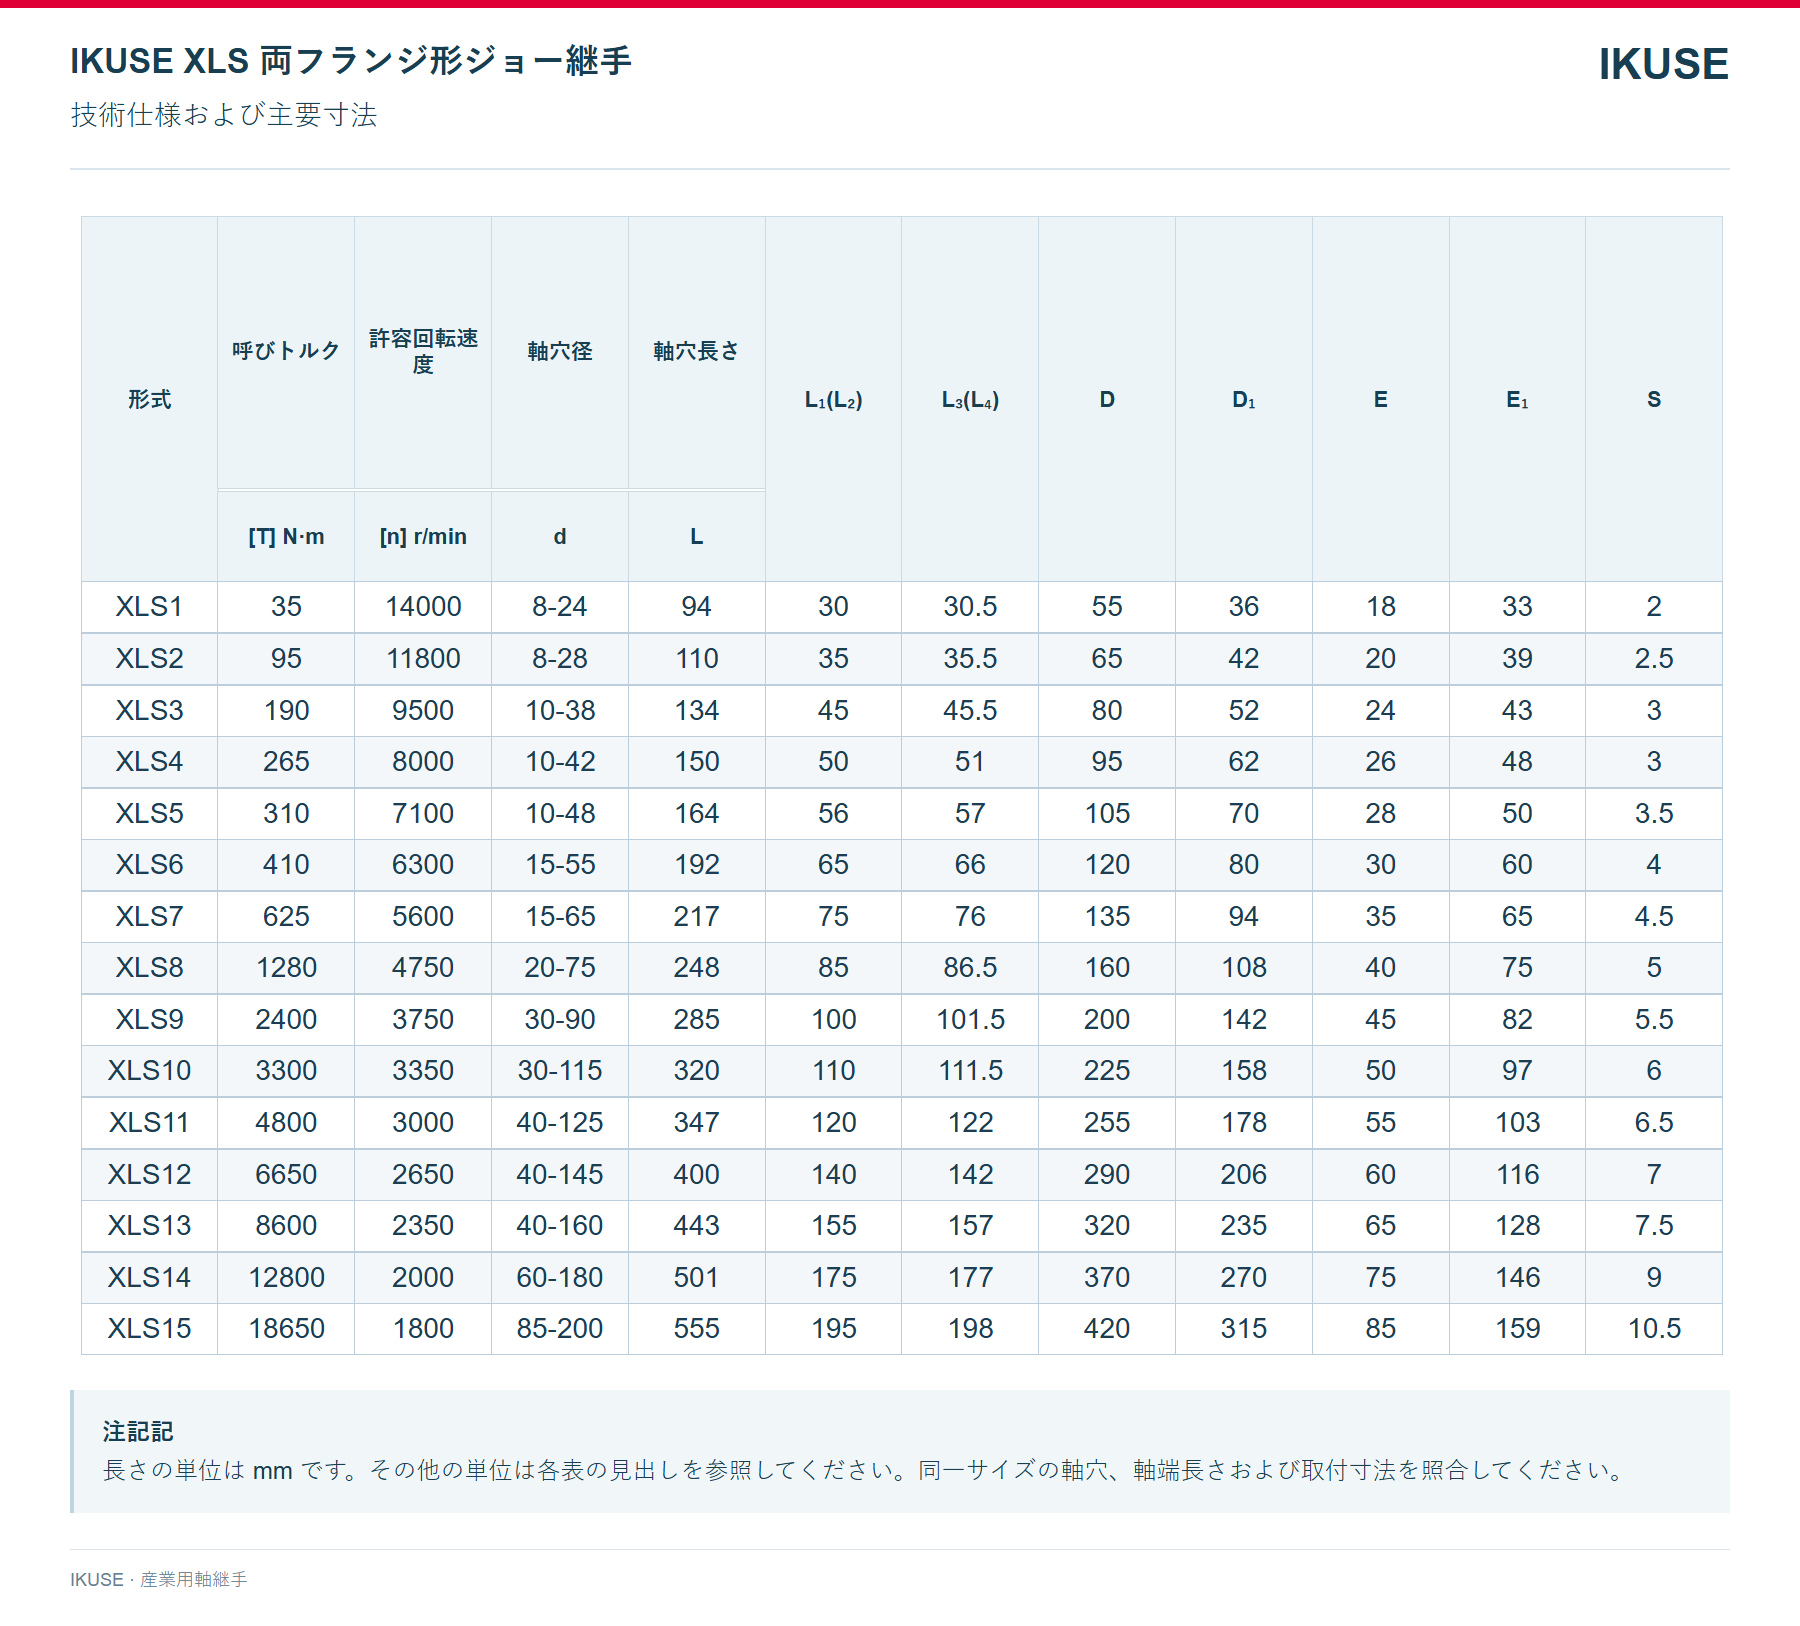Viewport: 1800px width, 1626px height.
Task: Click S value '10.5' in XLS15 row
Action: coord(1654,1328)
